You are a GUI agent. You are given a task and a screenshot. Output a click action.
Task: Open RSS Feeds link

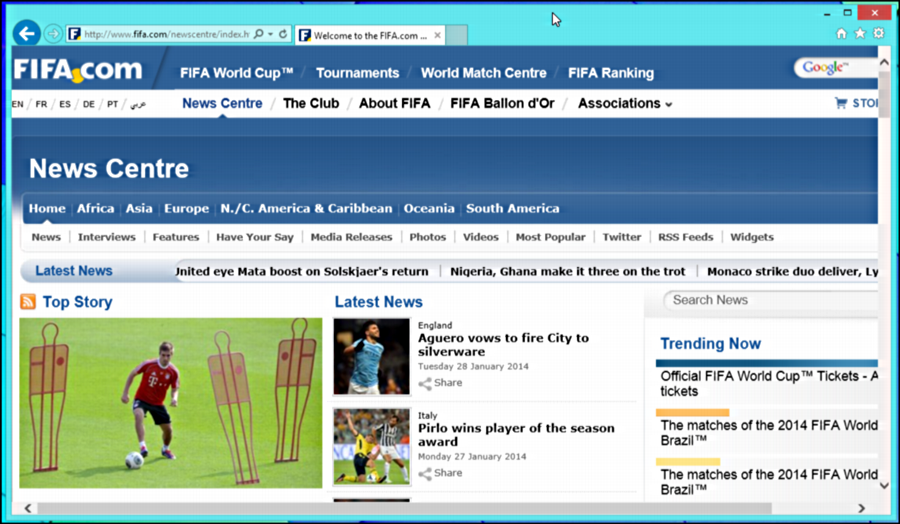(x=685, y=237)
